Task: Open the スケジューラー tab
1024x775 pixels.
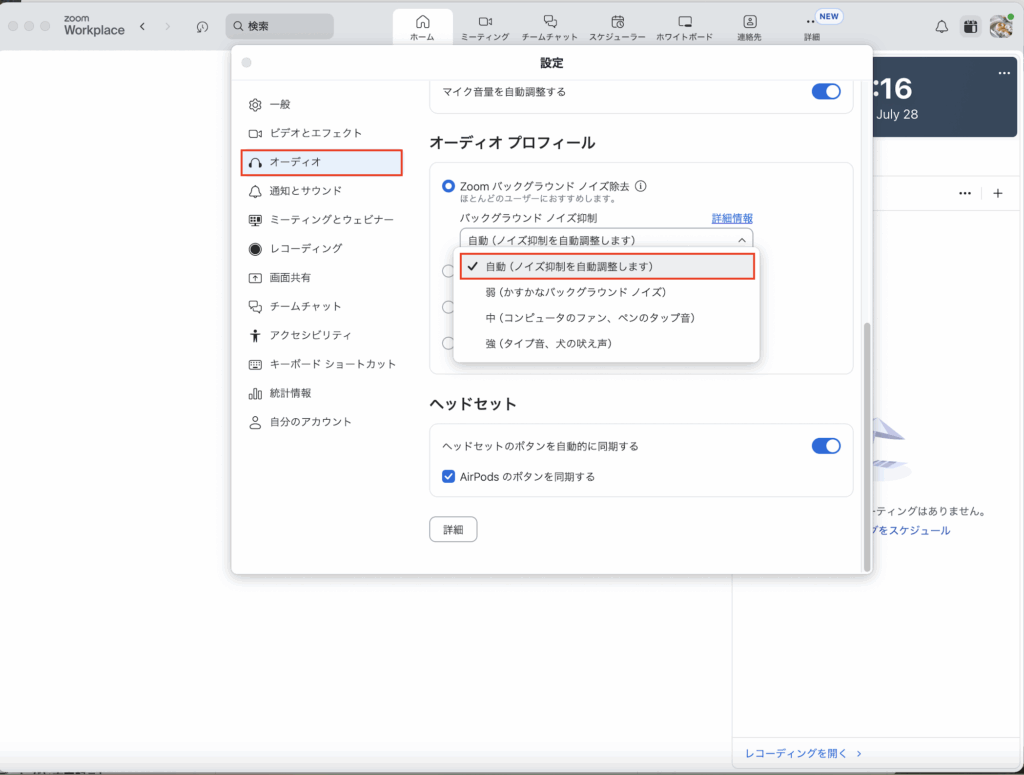Action: (x=617, y=27)
